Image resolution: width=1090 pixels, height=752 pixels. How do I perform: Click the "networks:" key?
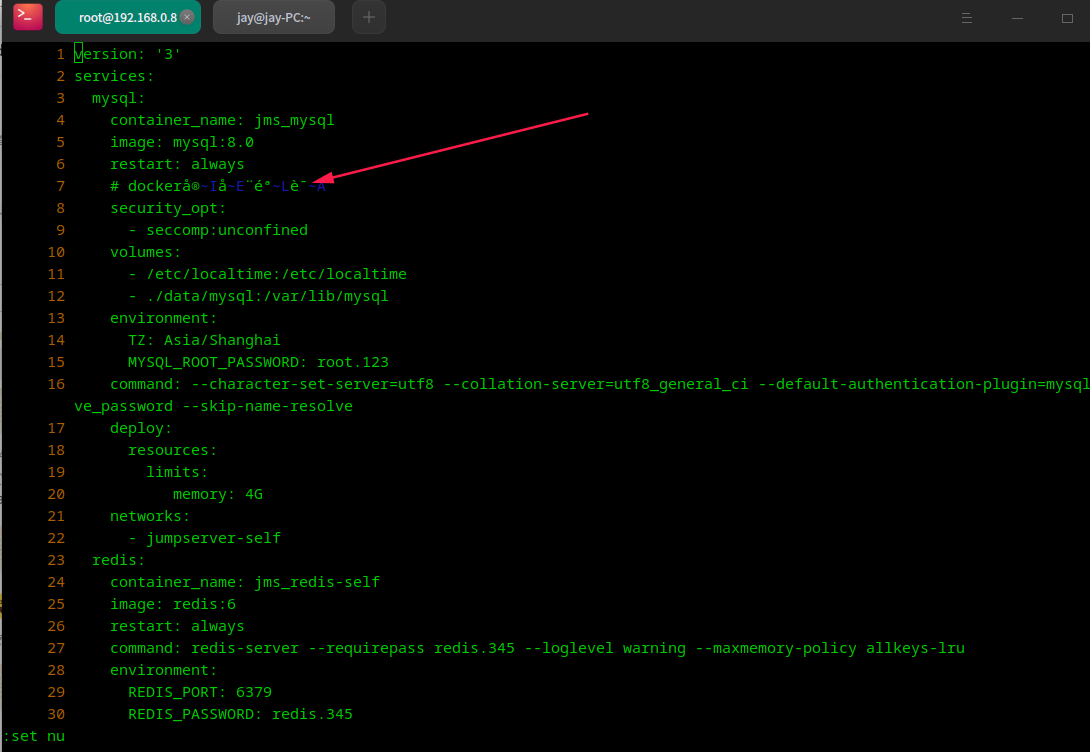pyautogui.click(x=150, y=516)
